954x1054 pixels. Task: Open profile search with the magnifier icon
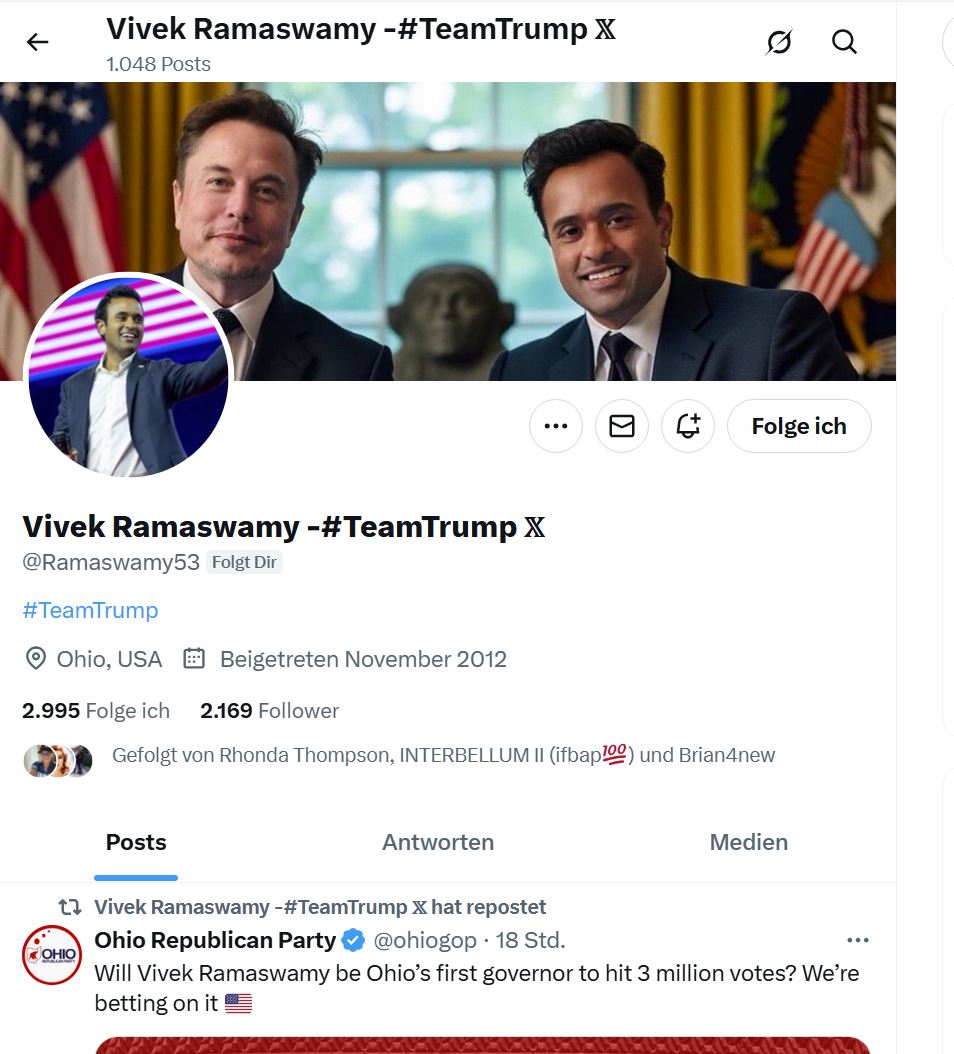click(844, 42)
